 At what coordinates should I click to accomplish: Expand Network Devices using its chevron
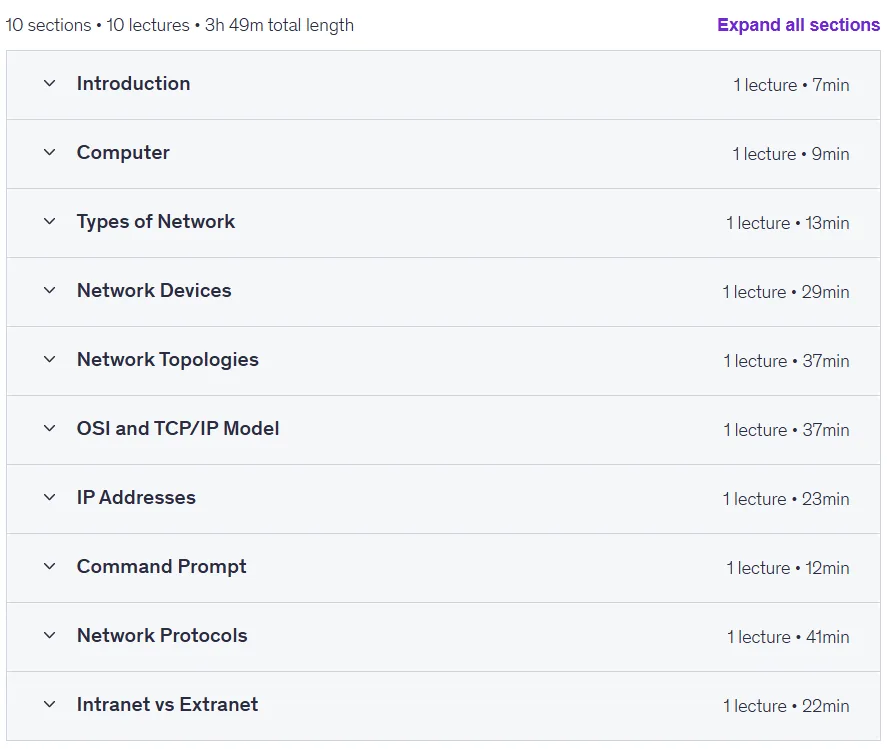pos(50,291)
